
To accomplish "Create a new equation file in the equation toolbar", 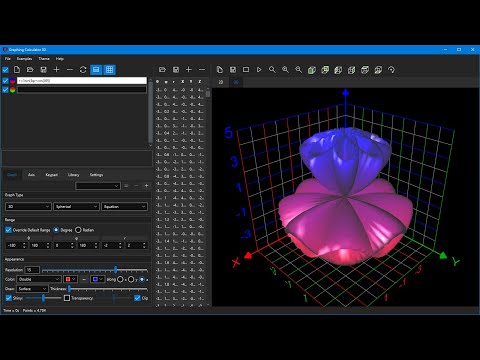I will coord(17,70).
